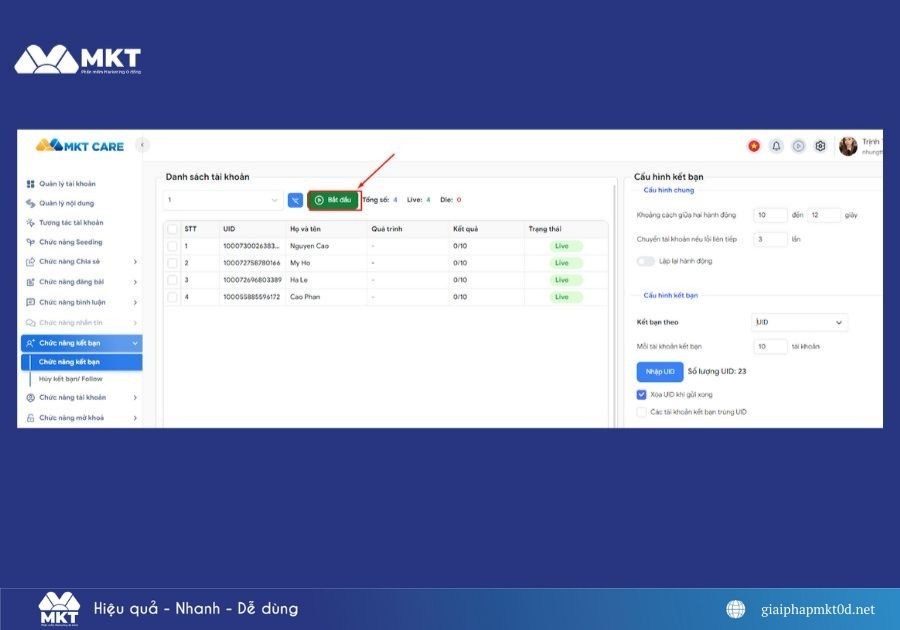Select all accounts with header checkbox
Image resolution: width=900 pixels, height=630 pixels.
pos(170,227)
